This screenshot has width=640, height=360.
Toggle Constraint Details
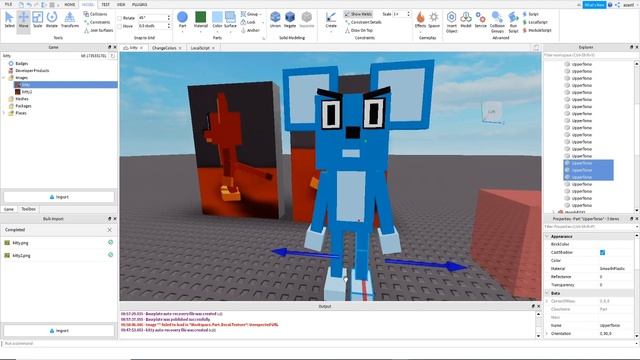363,22
